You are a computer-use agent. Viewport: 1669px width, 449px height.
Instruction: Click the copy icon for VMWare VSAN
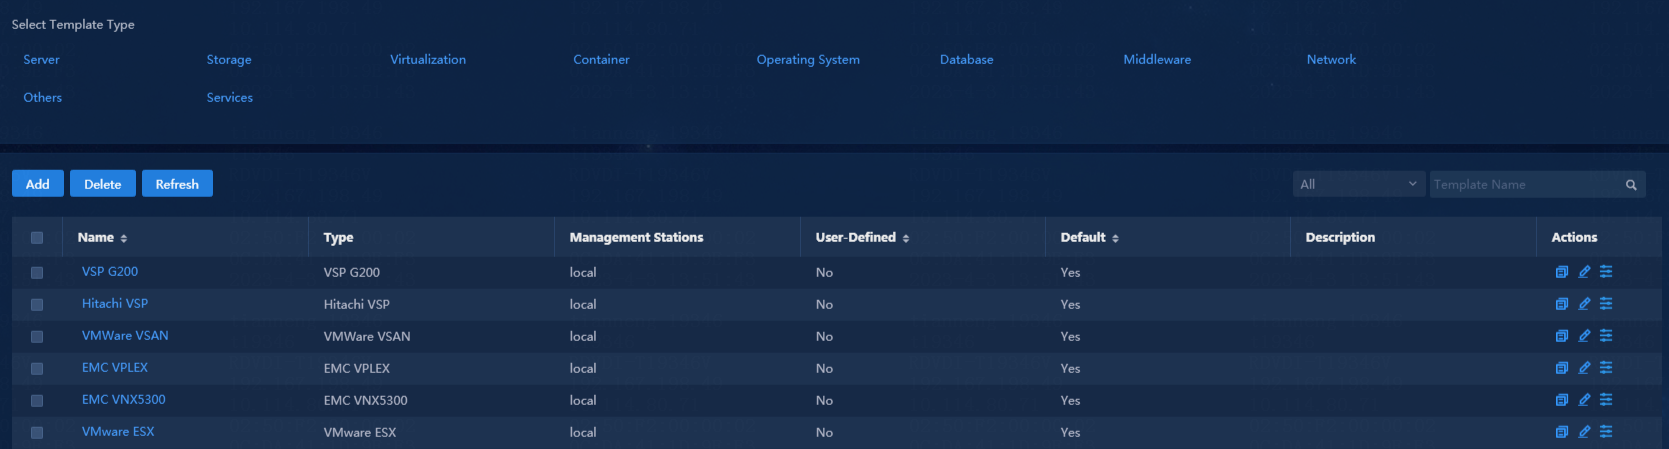1561,336
